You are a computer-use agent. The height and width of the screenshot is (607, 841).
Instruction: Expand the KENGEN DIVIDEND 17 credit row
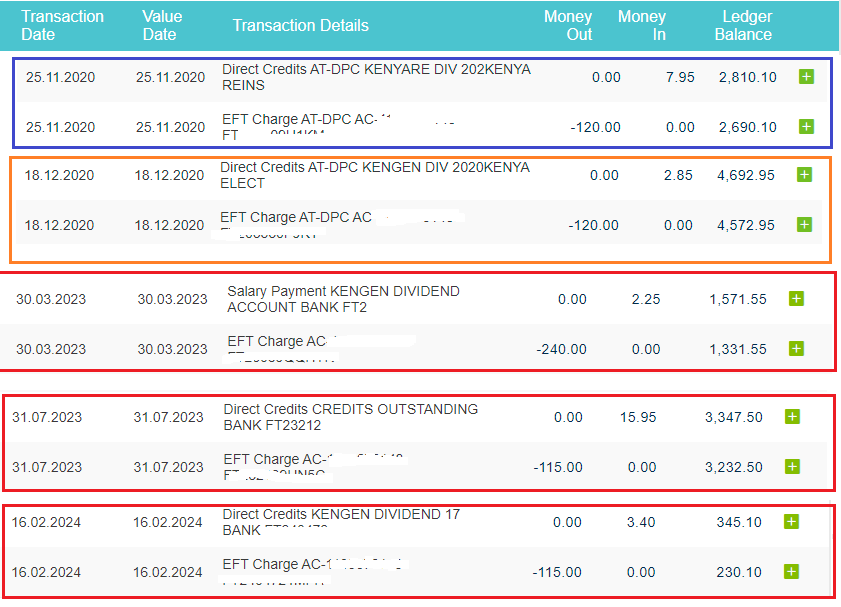click(791, 522)
